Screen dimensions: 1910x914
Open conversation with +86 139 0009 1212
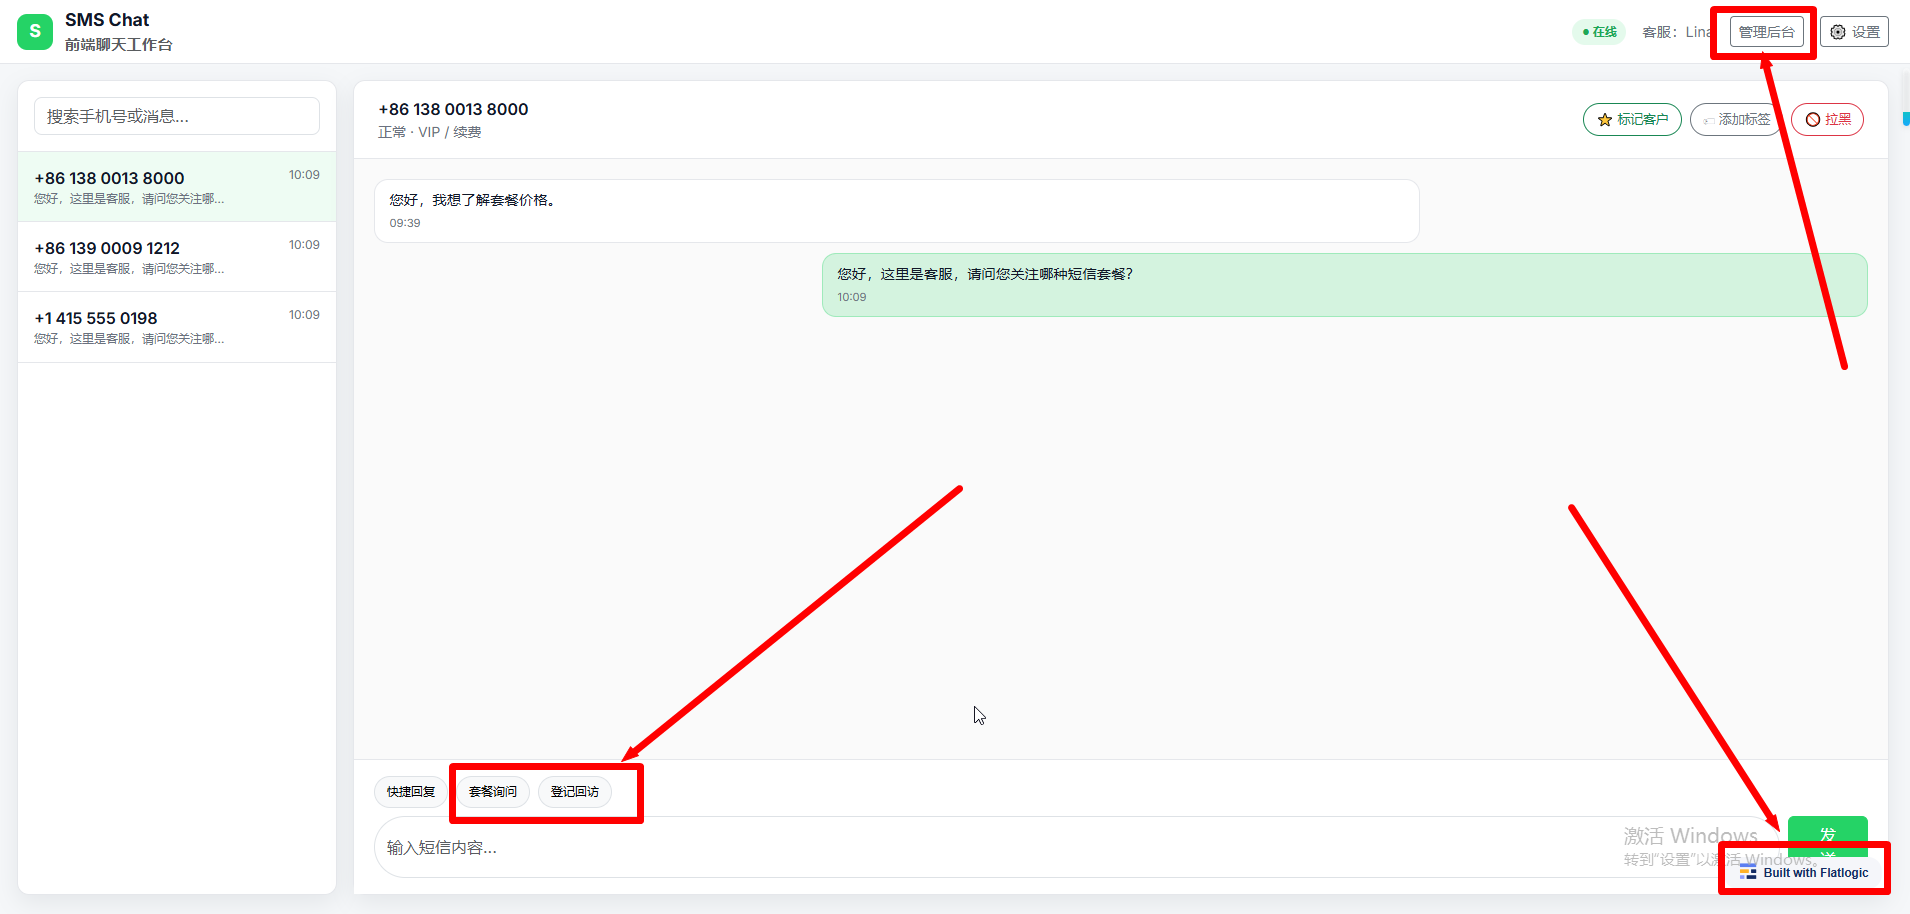coord(177,257)
